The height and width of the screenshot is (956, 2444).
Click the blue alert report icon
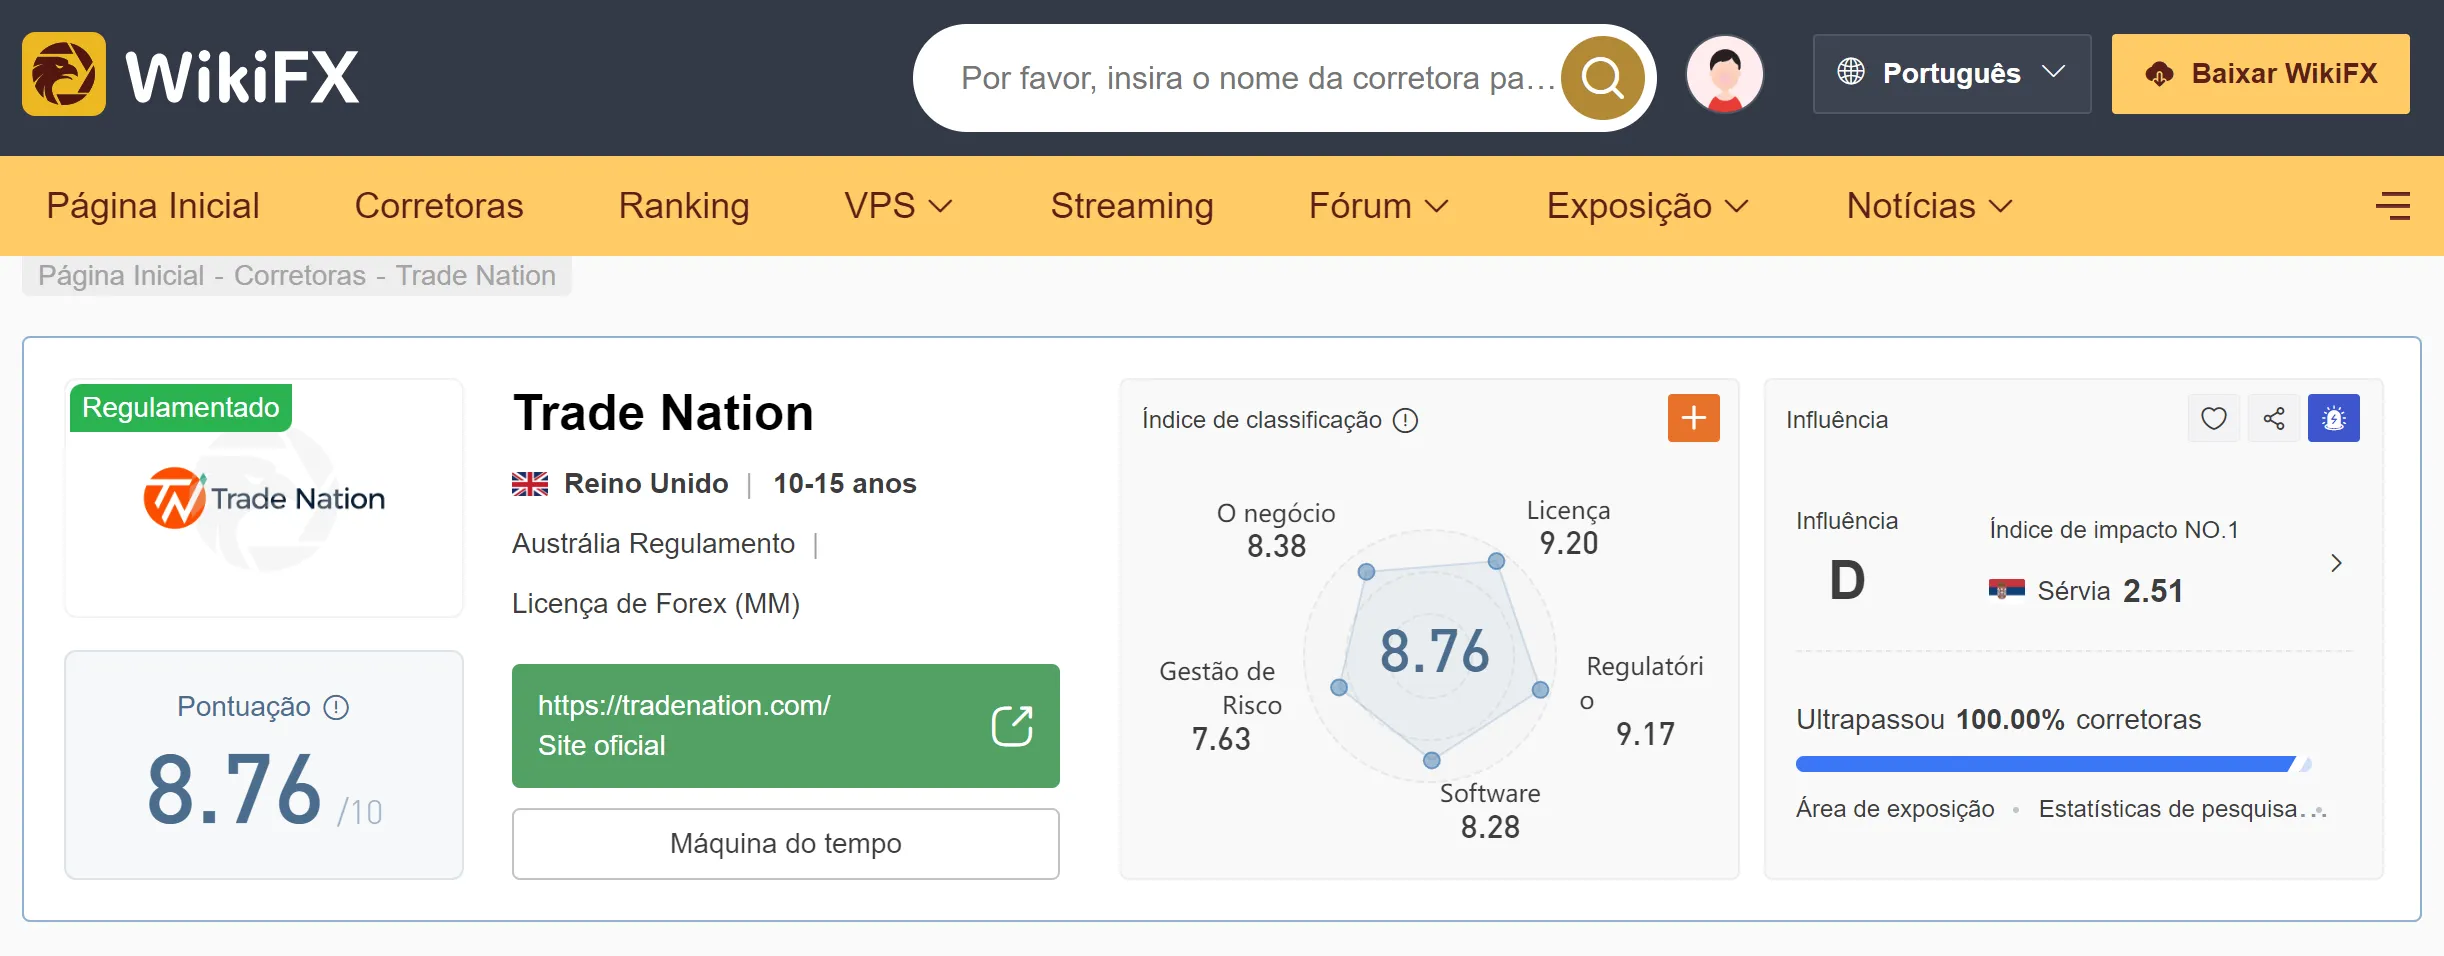click(x=2334, y=418)
